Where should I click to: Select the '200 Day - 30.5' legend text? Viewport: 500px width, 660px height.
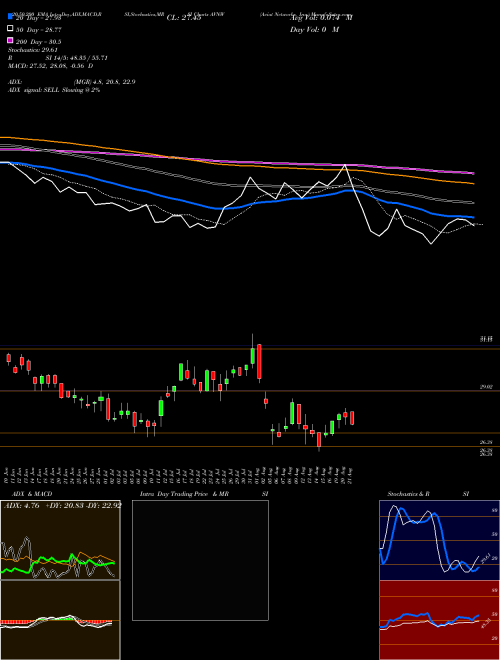click(x=39, y=42)
